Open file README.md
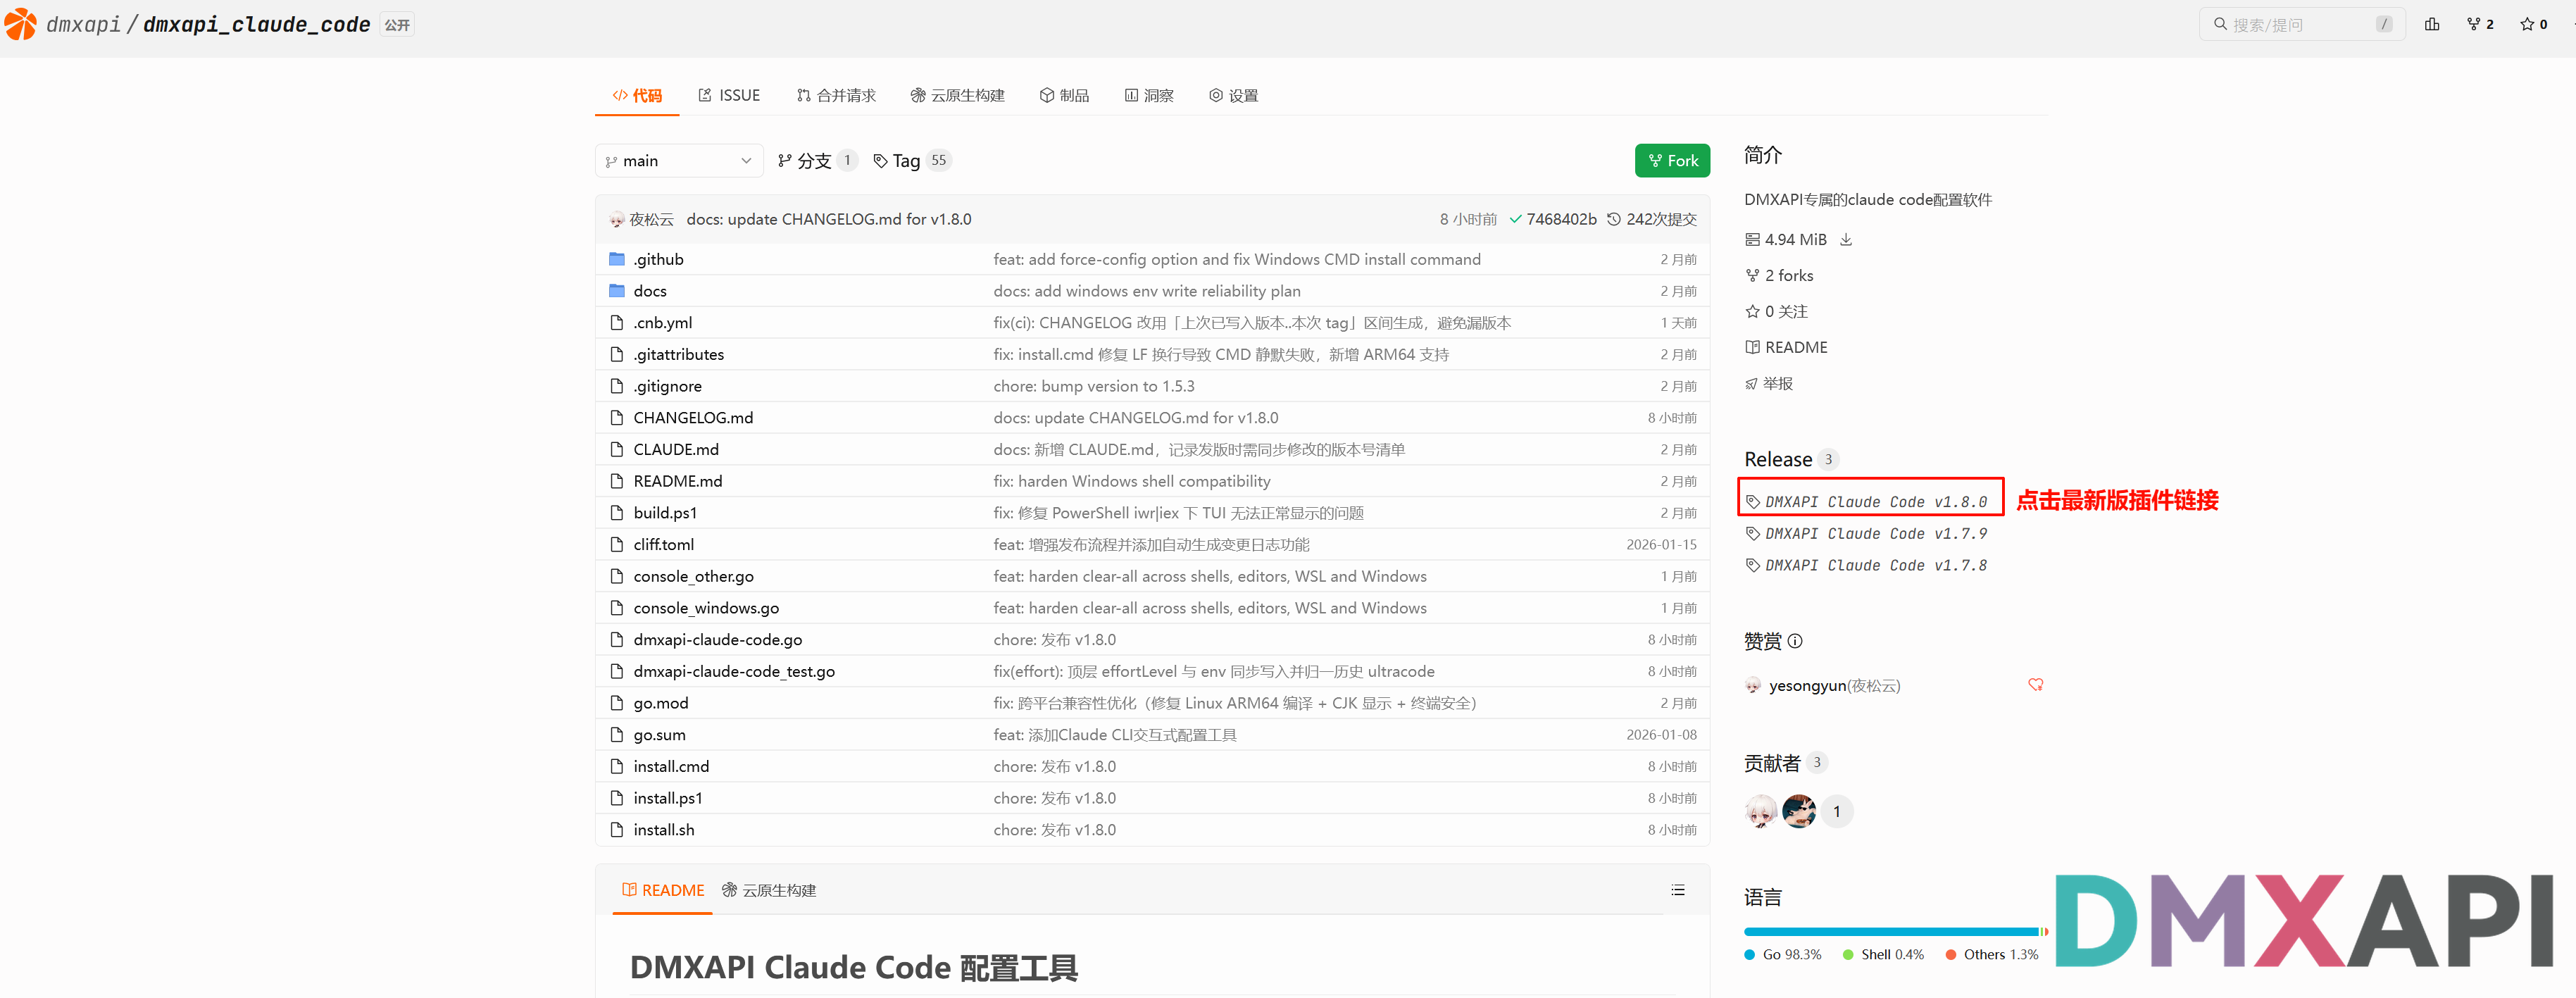Image resolution: width=2576 pixels, height=998 pixels. pos(677,481)
